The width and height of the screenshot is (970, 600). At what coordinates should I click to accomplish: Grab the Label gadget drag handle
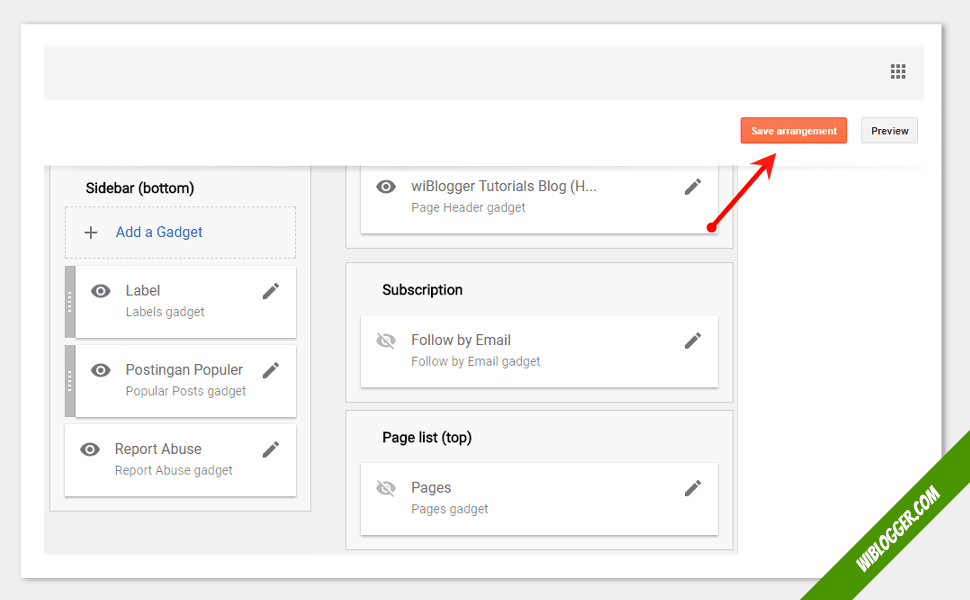70,301
